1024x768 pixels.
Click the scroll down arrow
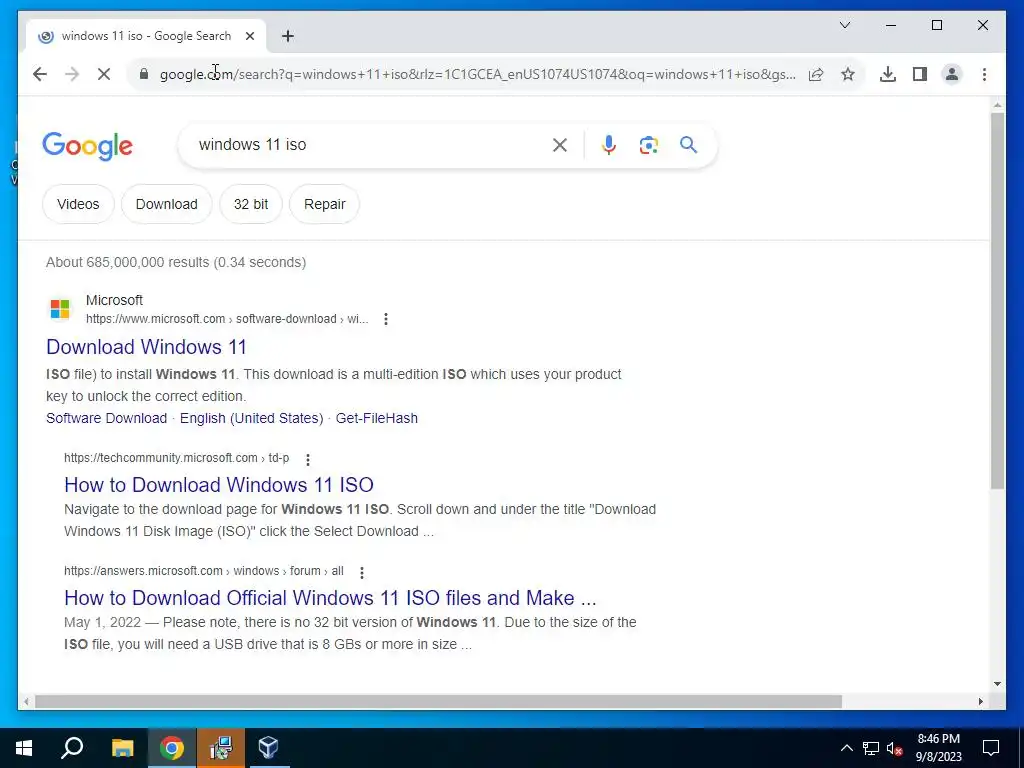click(997, 684)
